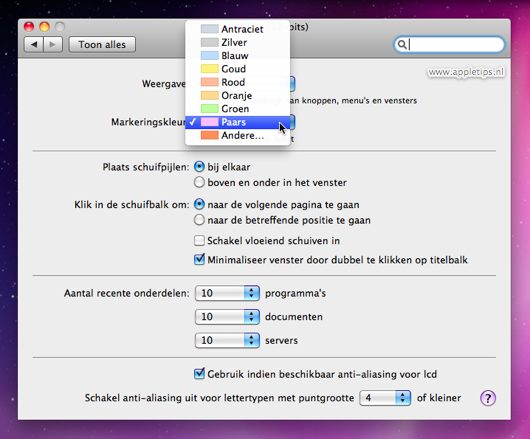The width and height of the screenshot is (530, 439).
Task: Open help via the question mark button
Action: [x=488, y=398]
